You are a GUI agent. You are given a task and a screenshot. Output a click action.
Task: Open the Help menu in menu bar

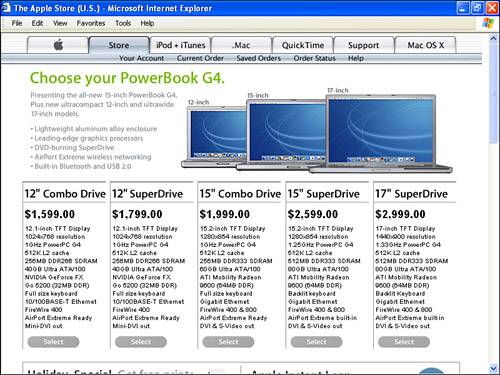(x=147, y=23)
